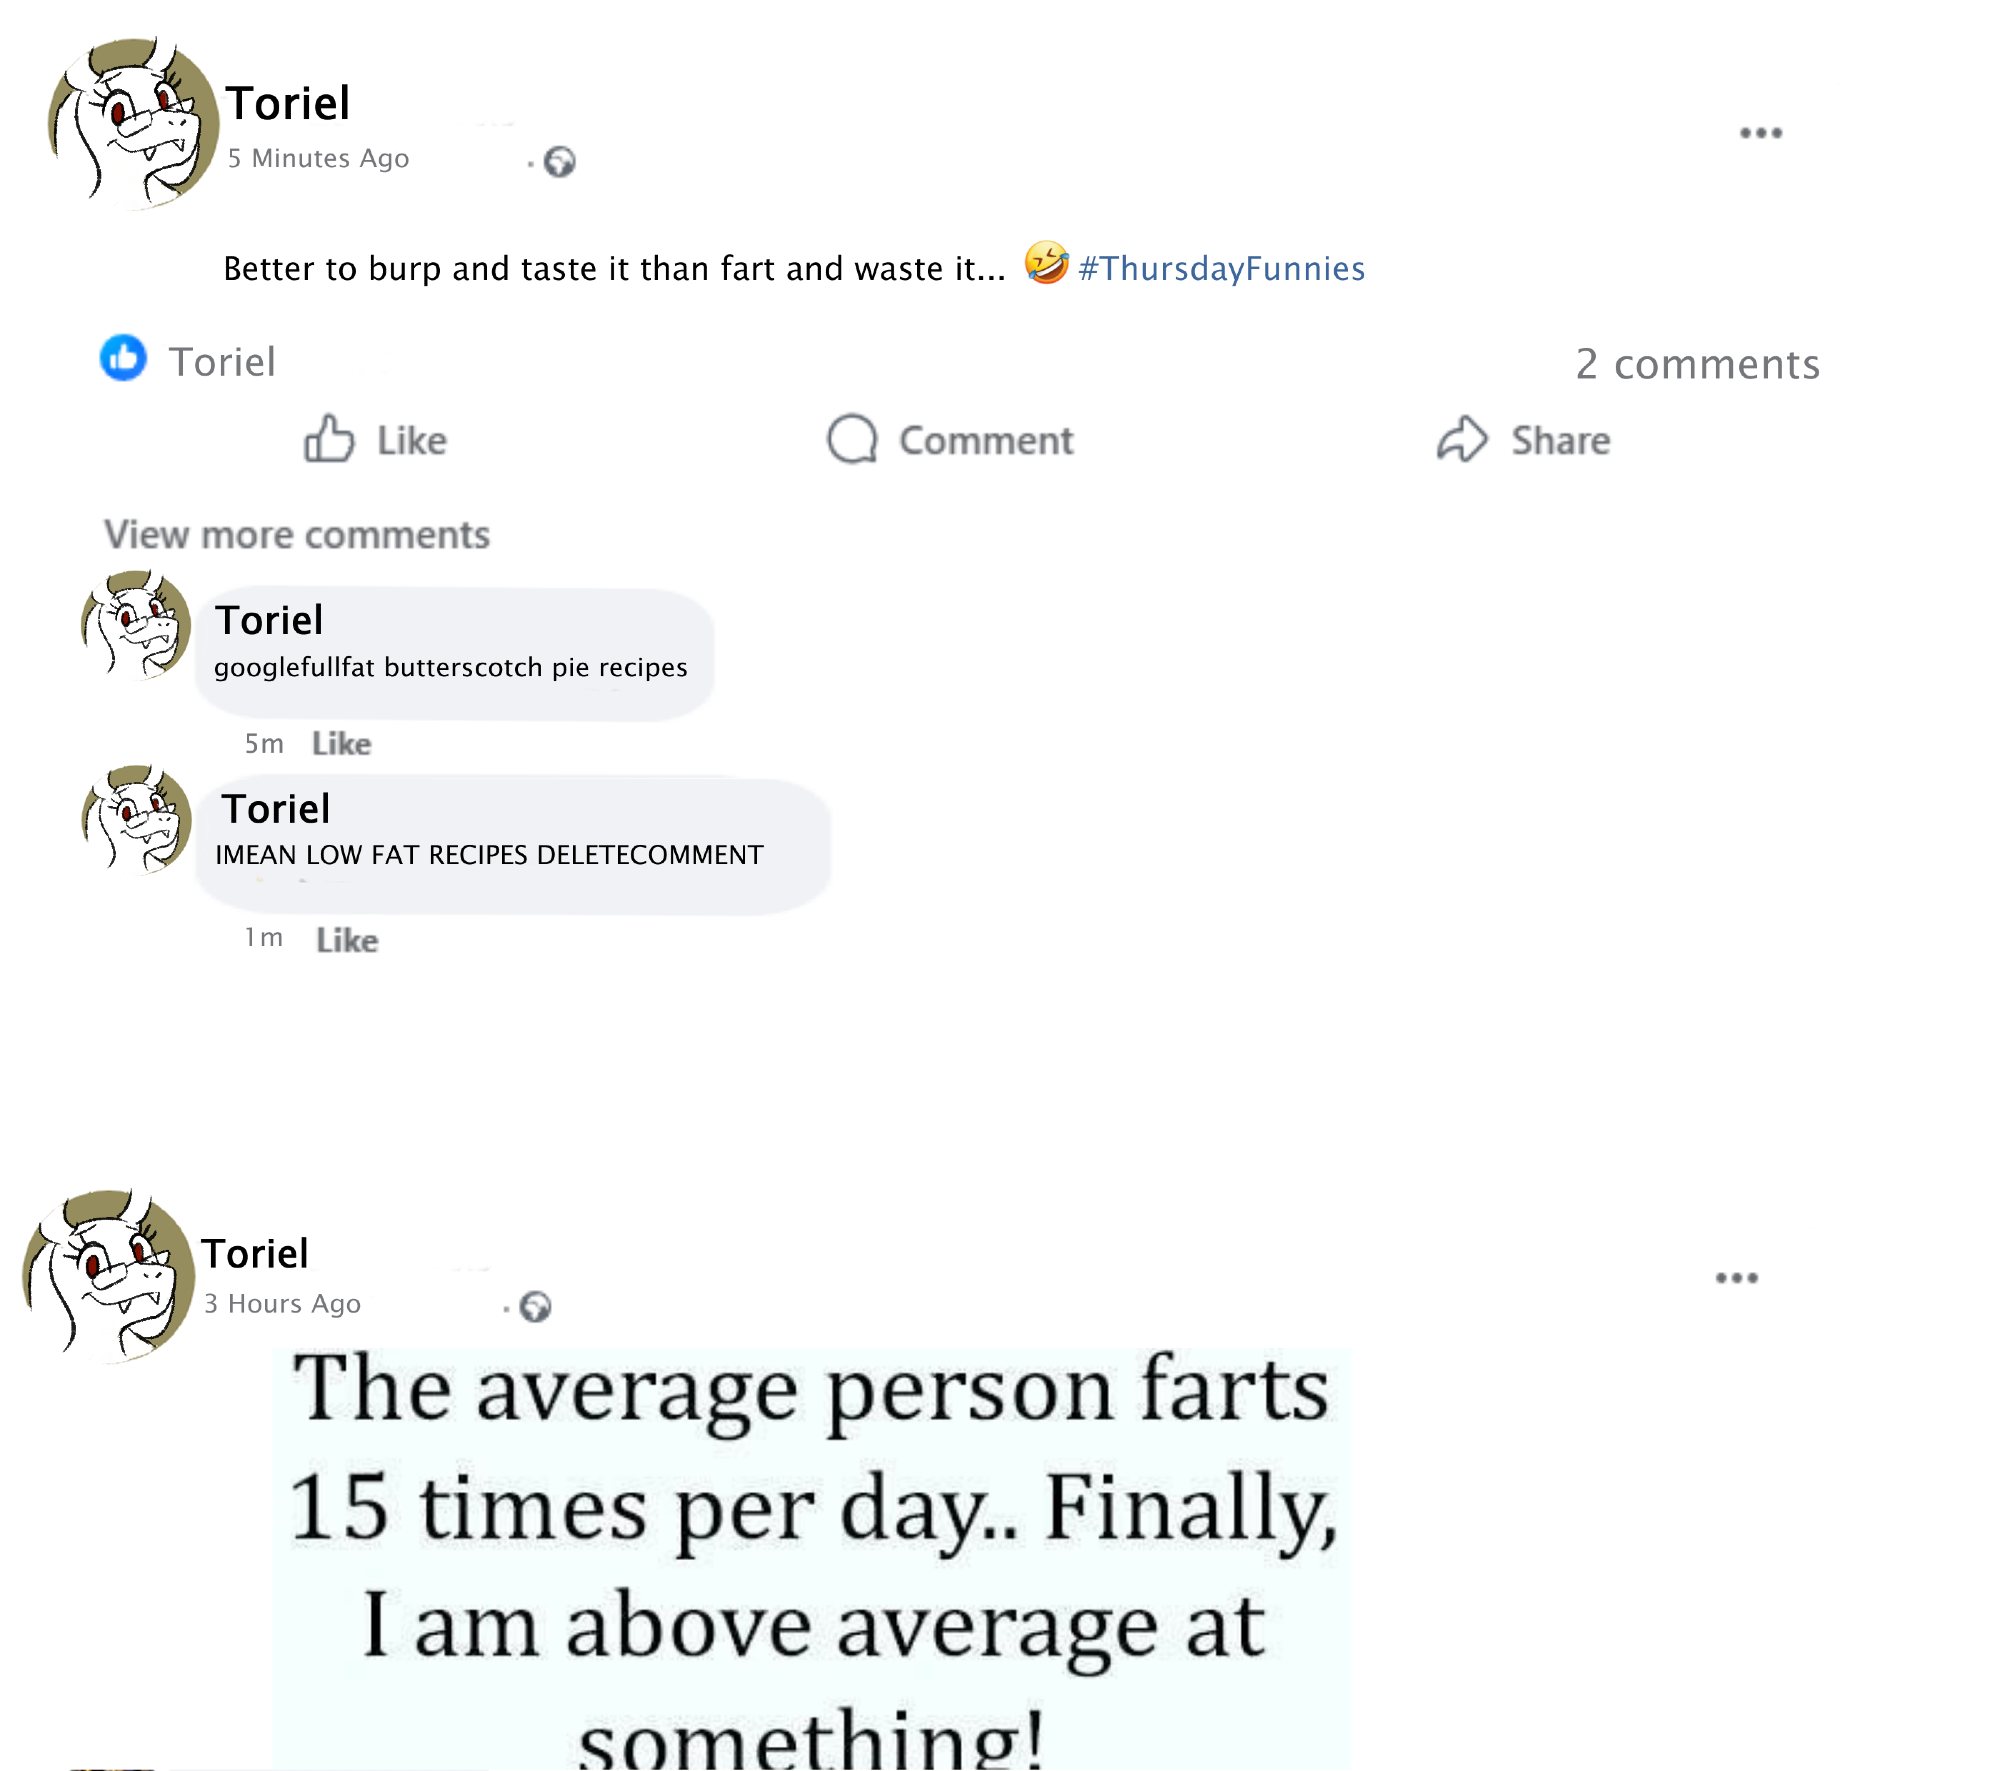2000x1771 pixels.
Task: Like the LOW FAT RECIPES comment
Action: click(x=347, y=941)
